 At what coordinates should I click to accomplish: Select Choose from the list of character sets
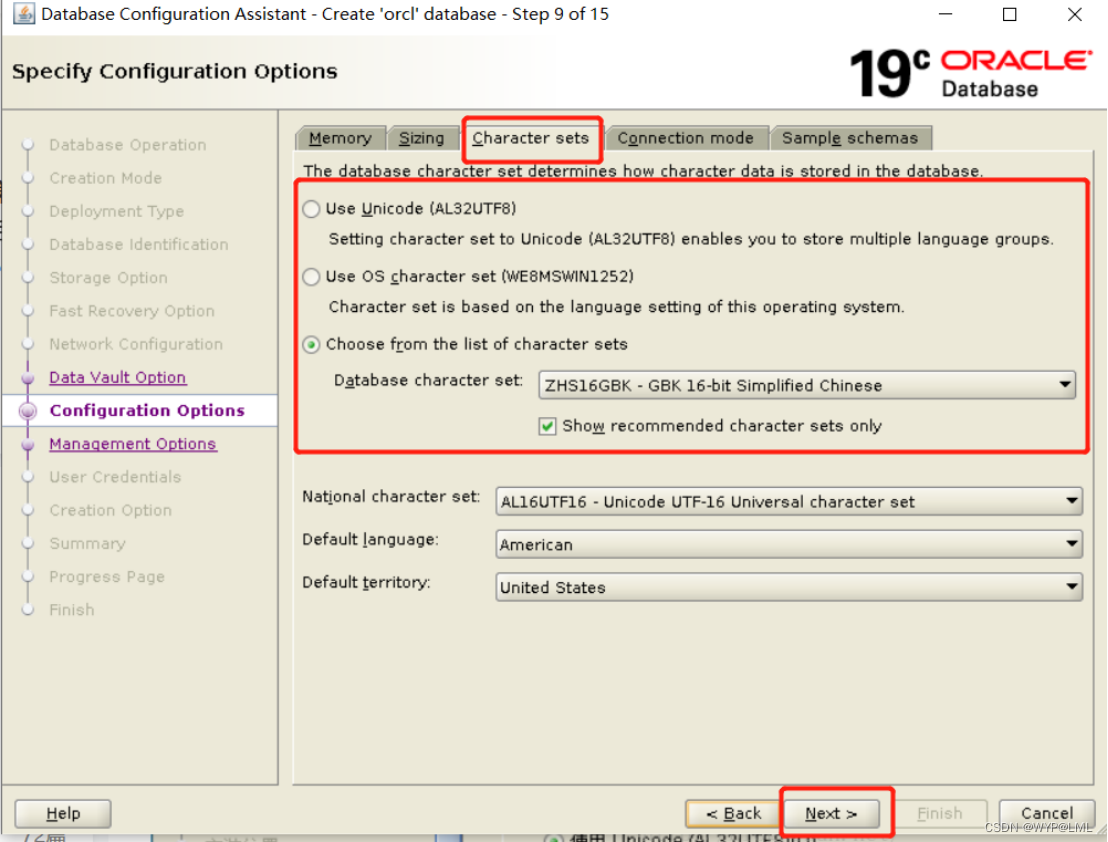pyautogui.click(x=311, y=345)
